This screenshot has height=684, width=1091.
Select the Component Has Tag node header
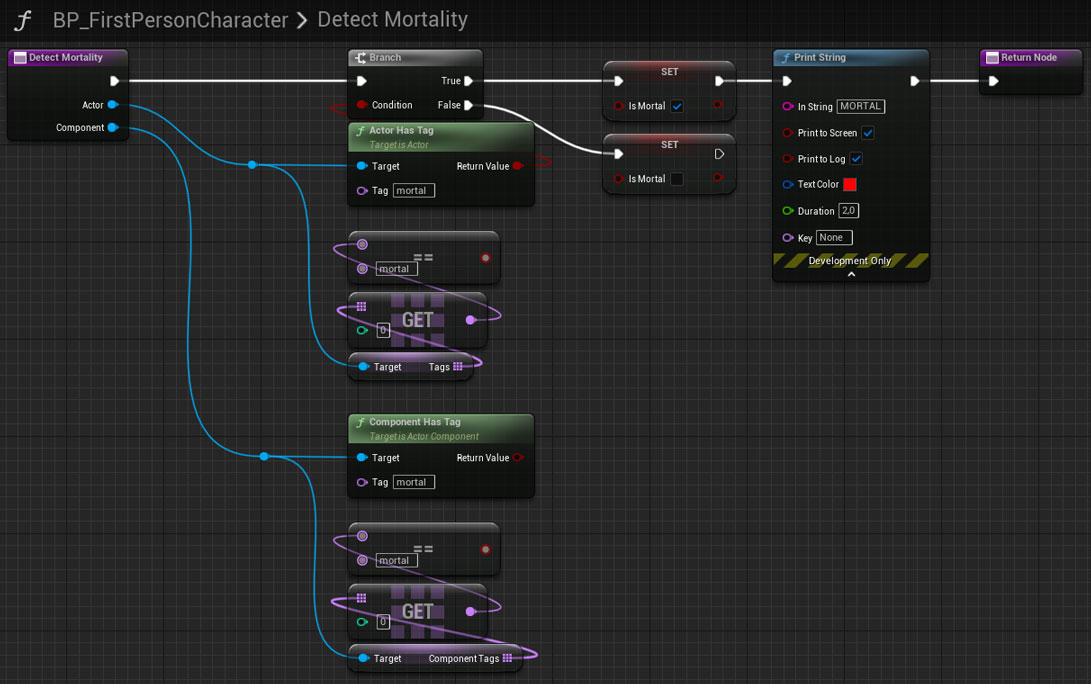click(441, 429)
